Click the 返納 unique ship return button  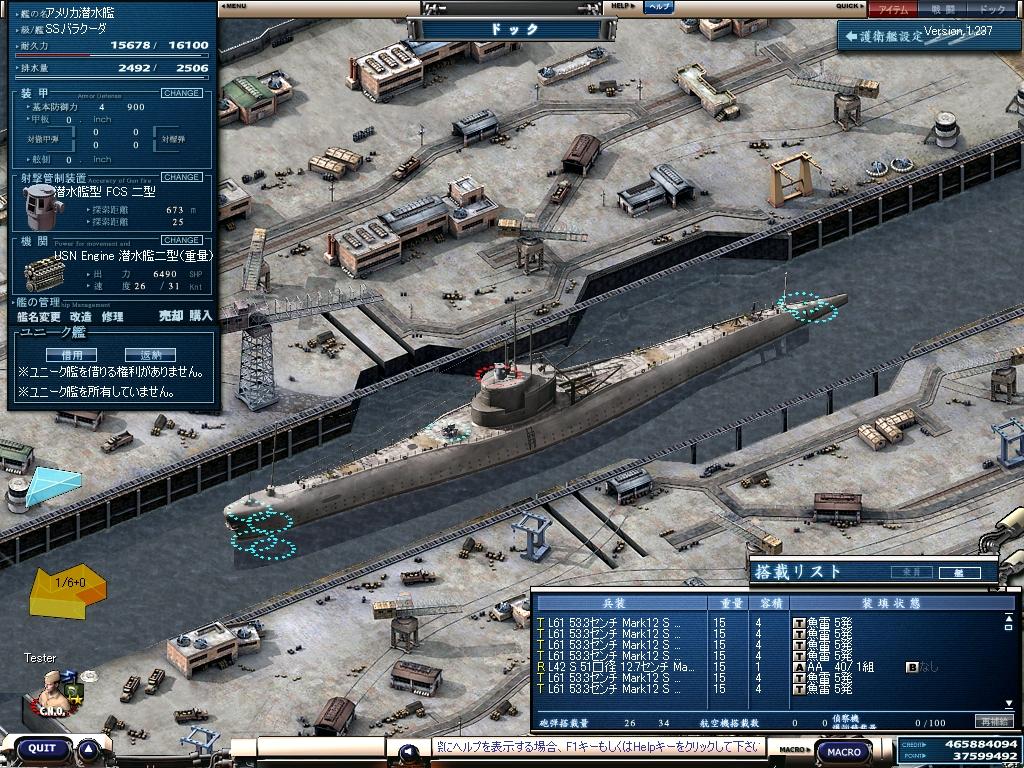click(x=150, y=355)
